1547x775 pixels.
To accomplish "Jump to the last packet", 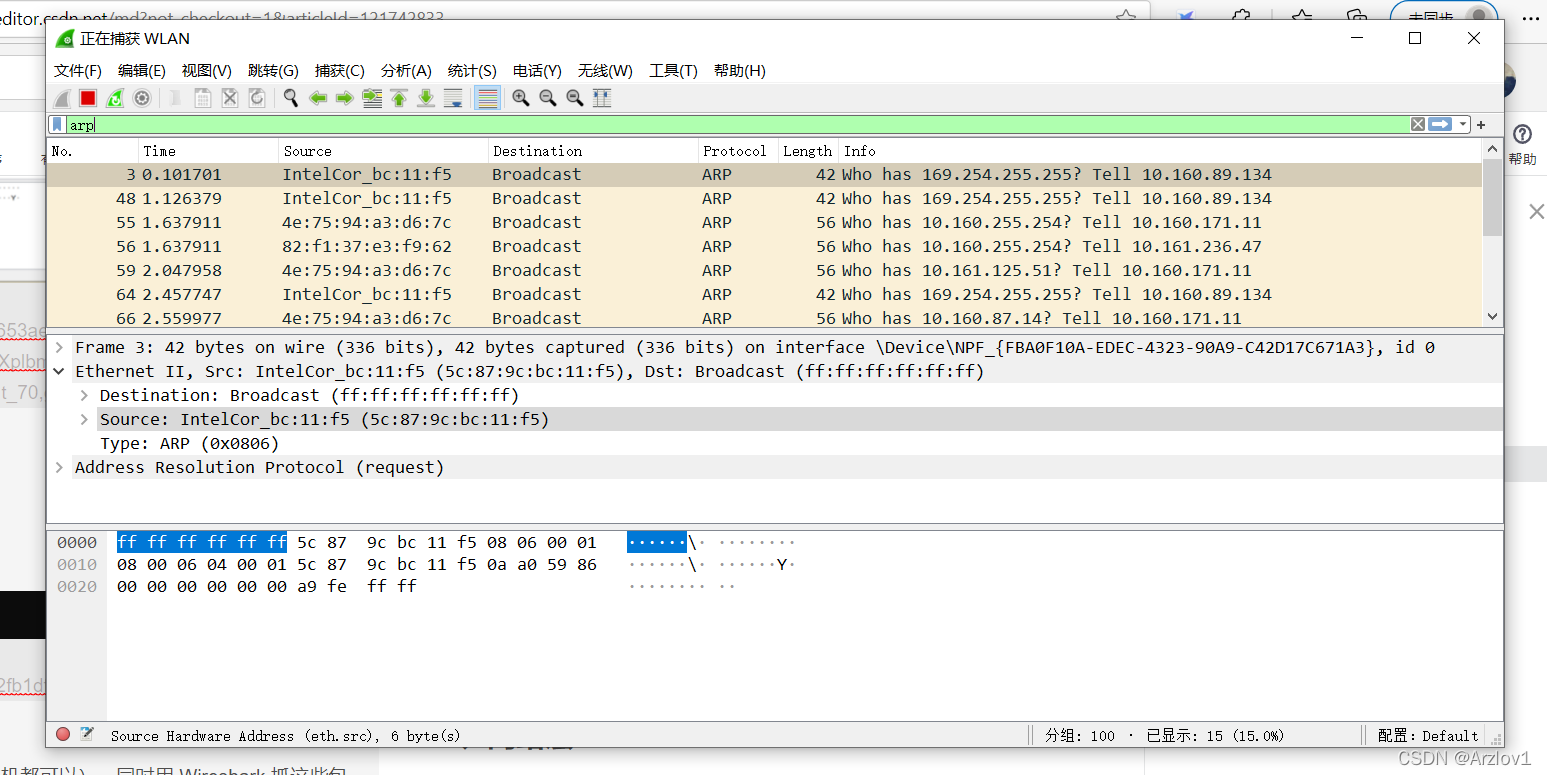I will pyautogui.click(x=426, y=98).
